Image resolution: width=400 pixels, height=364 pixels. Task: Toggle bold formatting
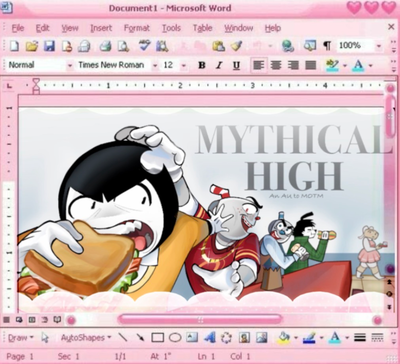coord(202,65)
